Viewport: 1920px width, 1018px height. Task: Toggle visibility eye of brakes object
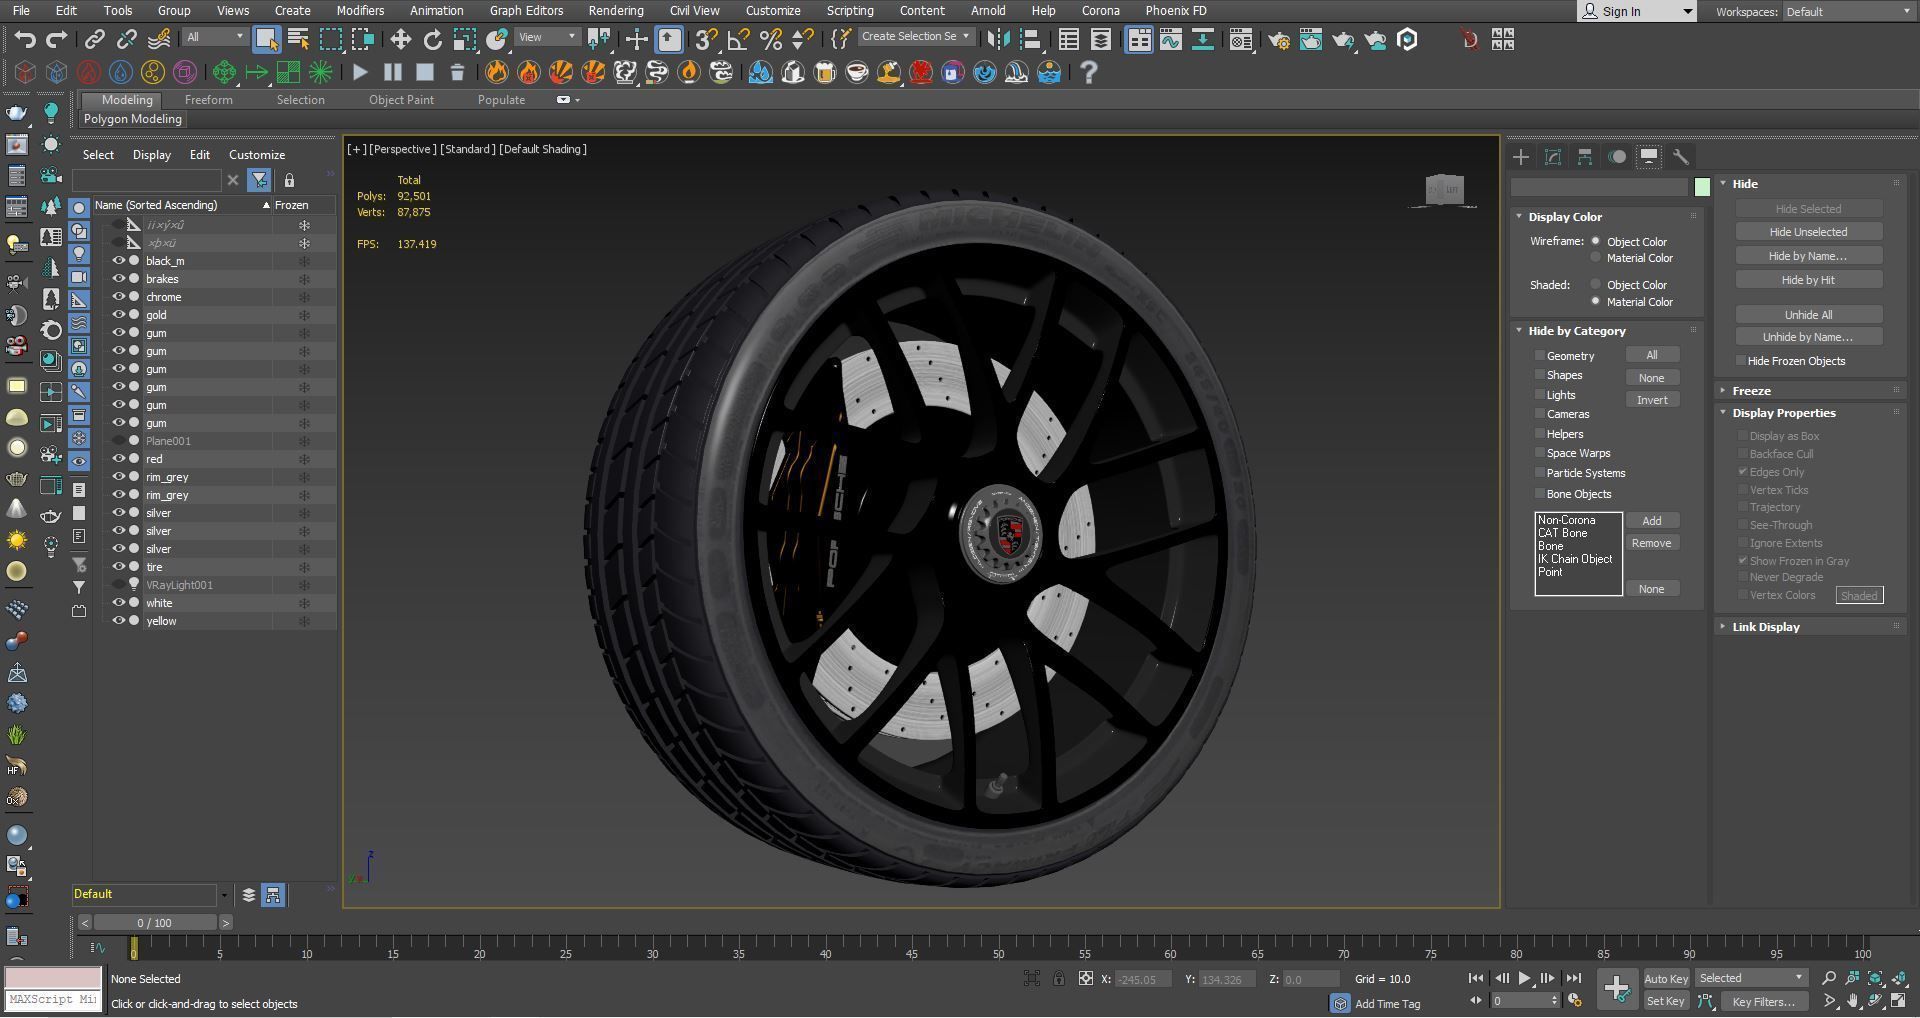118,279
